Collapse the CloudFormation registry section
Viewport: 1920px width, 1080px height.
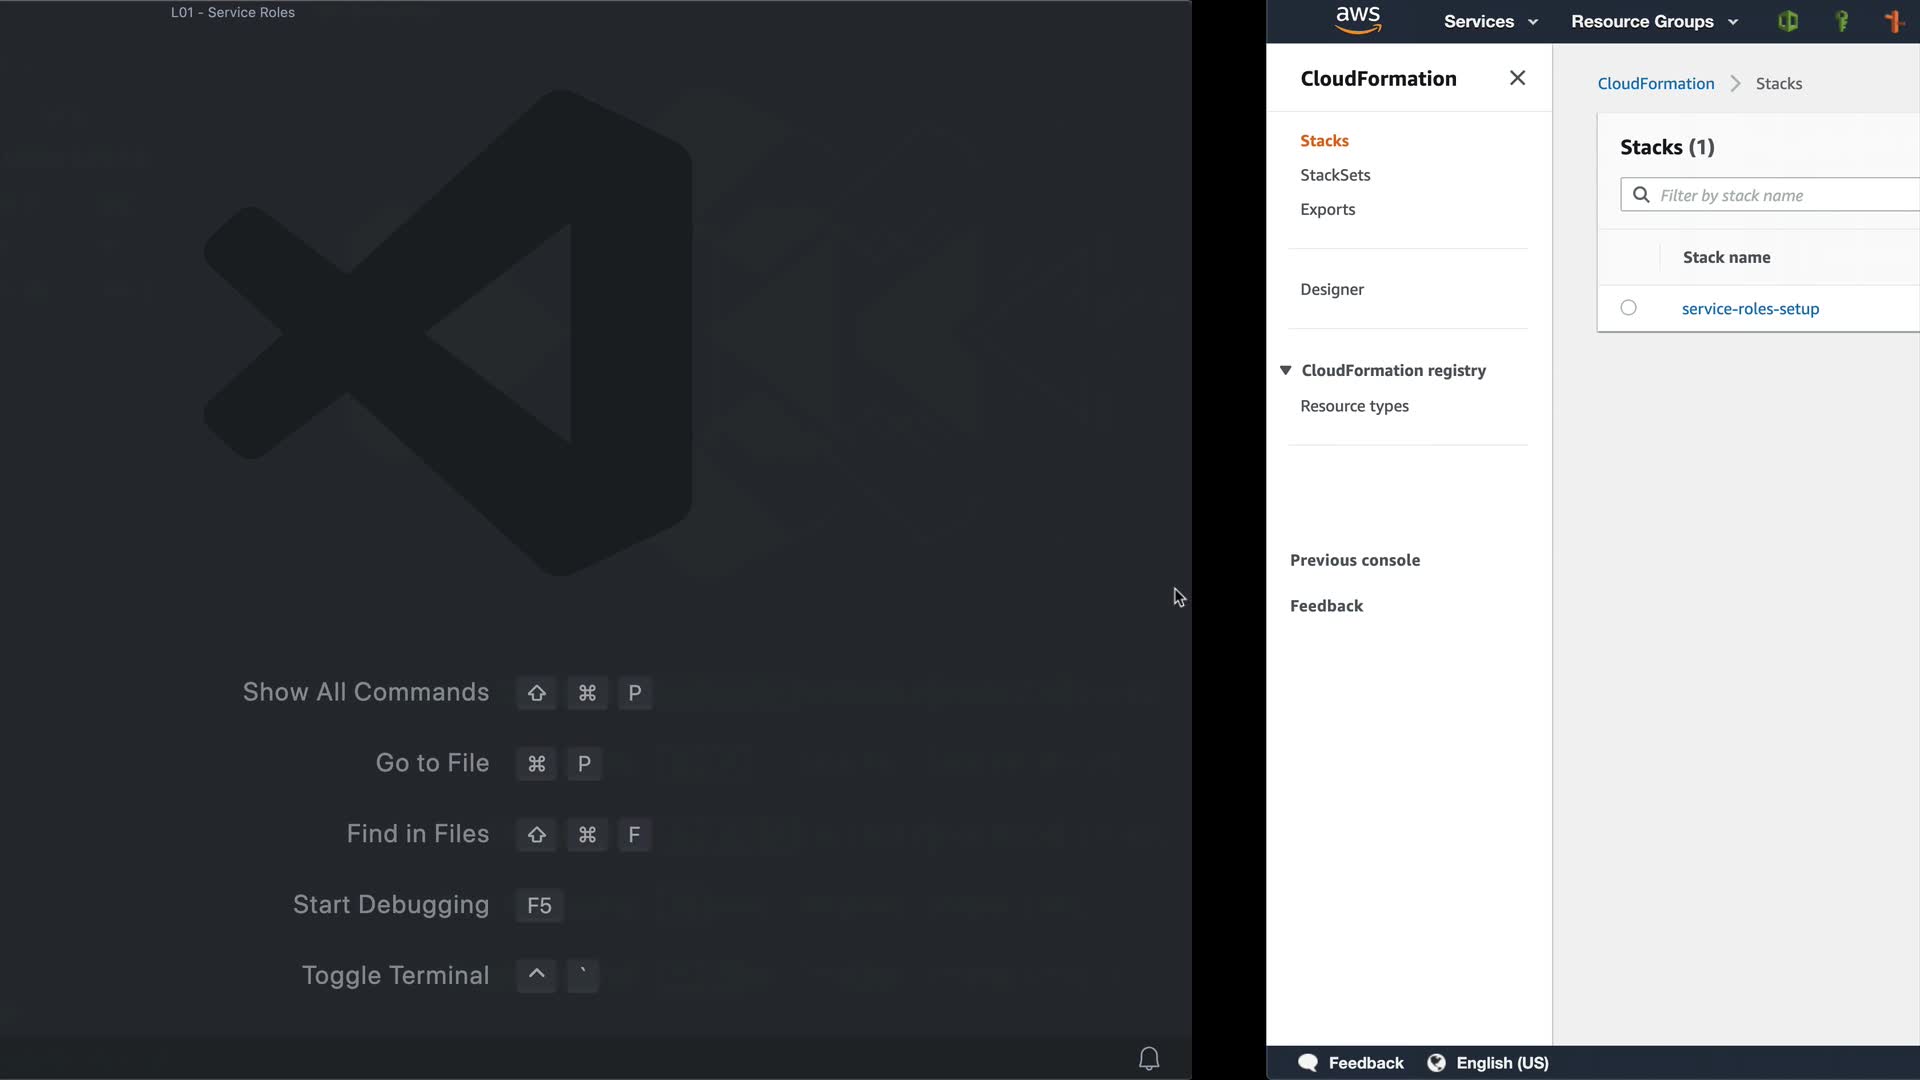pyautogui.click(x=1286, y=370)
